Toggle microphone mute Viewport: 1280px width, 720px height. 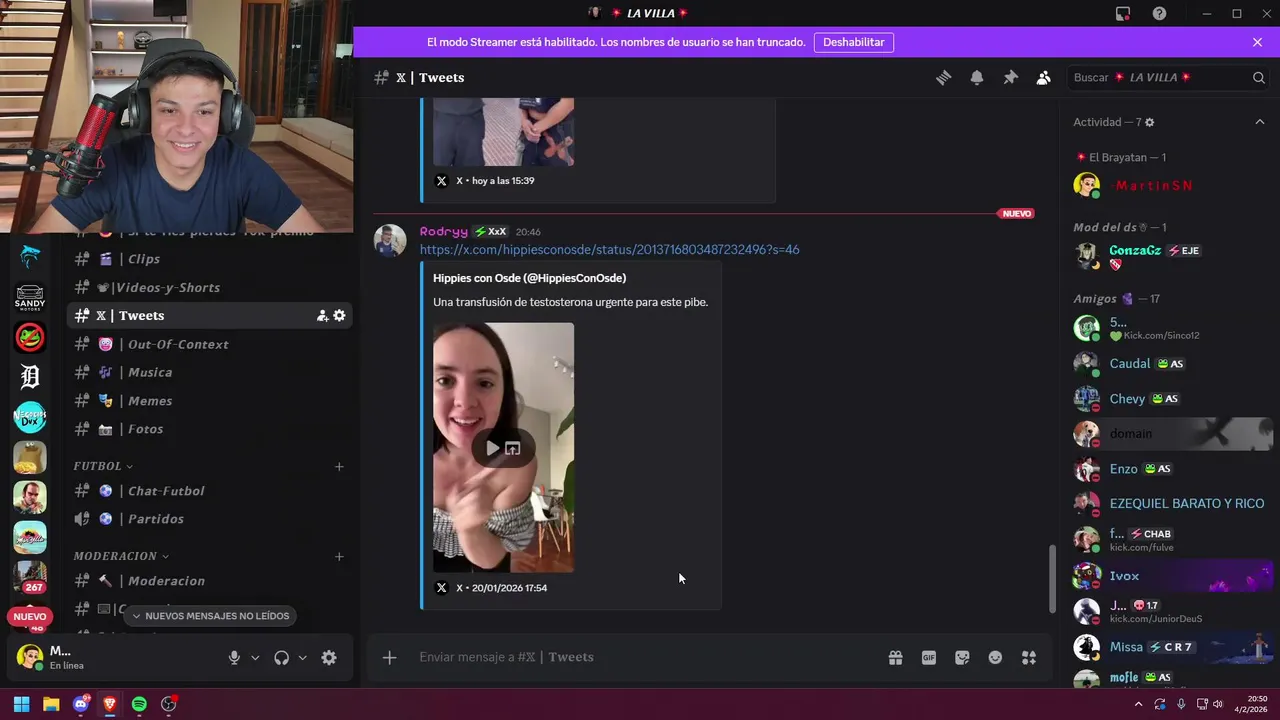pos(234,657)
